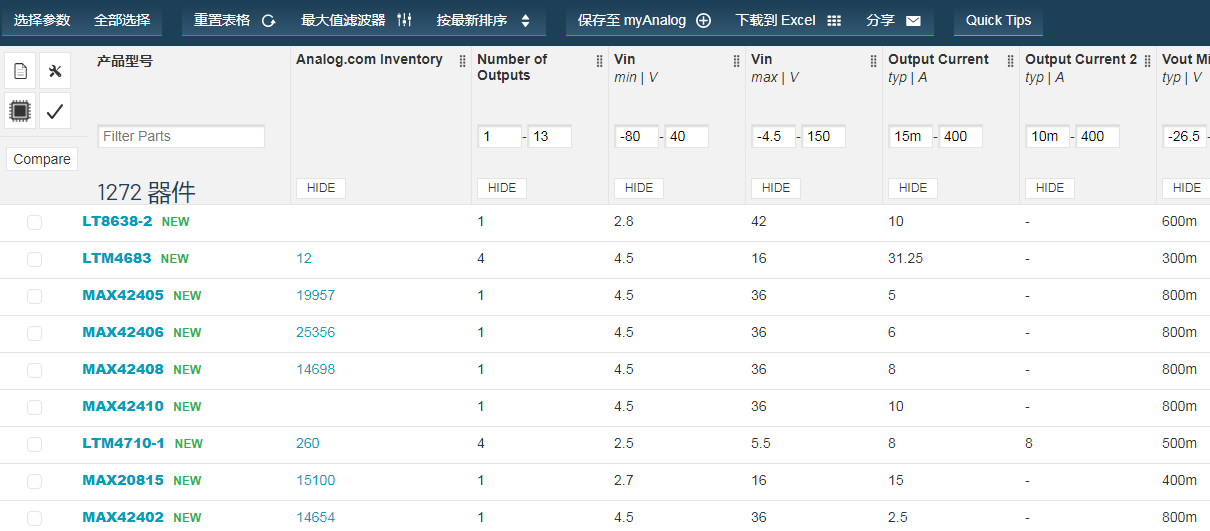This screenshot has height=531, width=1210.
Task: Open 最大值滤波器 filter sliders
Action: [356, 20]
